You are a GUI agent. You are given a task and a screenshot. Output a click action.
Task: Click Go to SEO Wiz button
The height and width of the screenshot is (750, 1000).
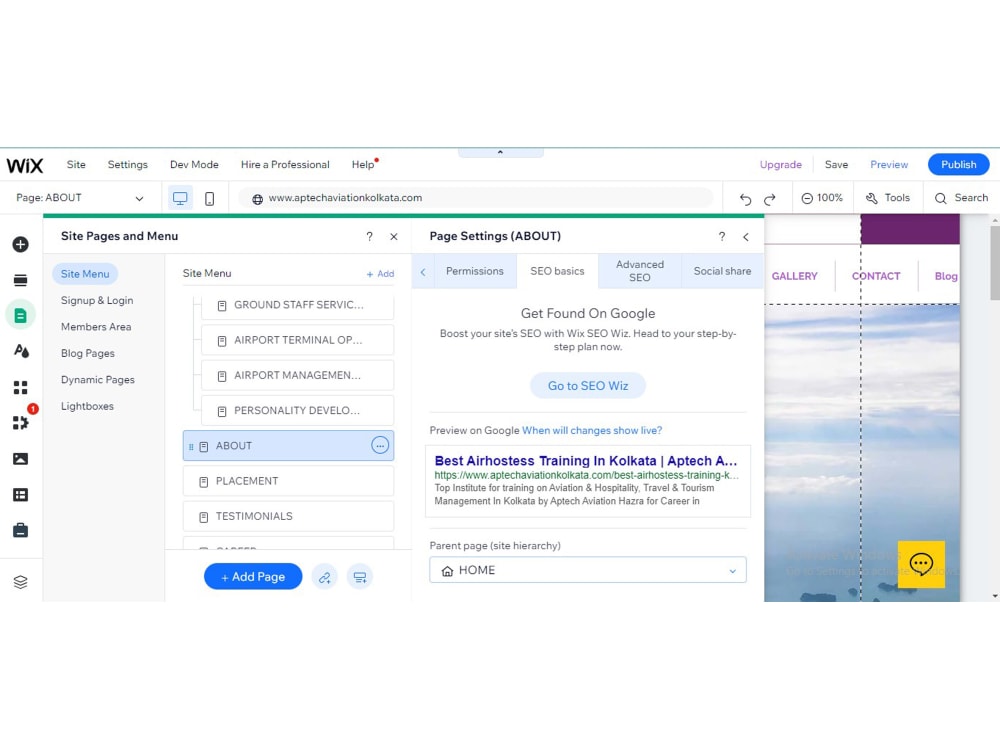[x=587, y=386]
